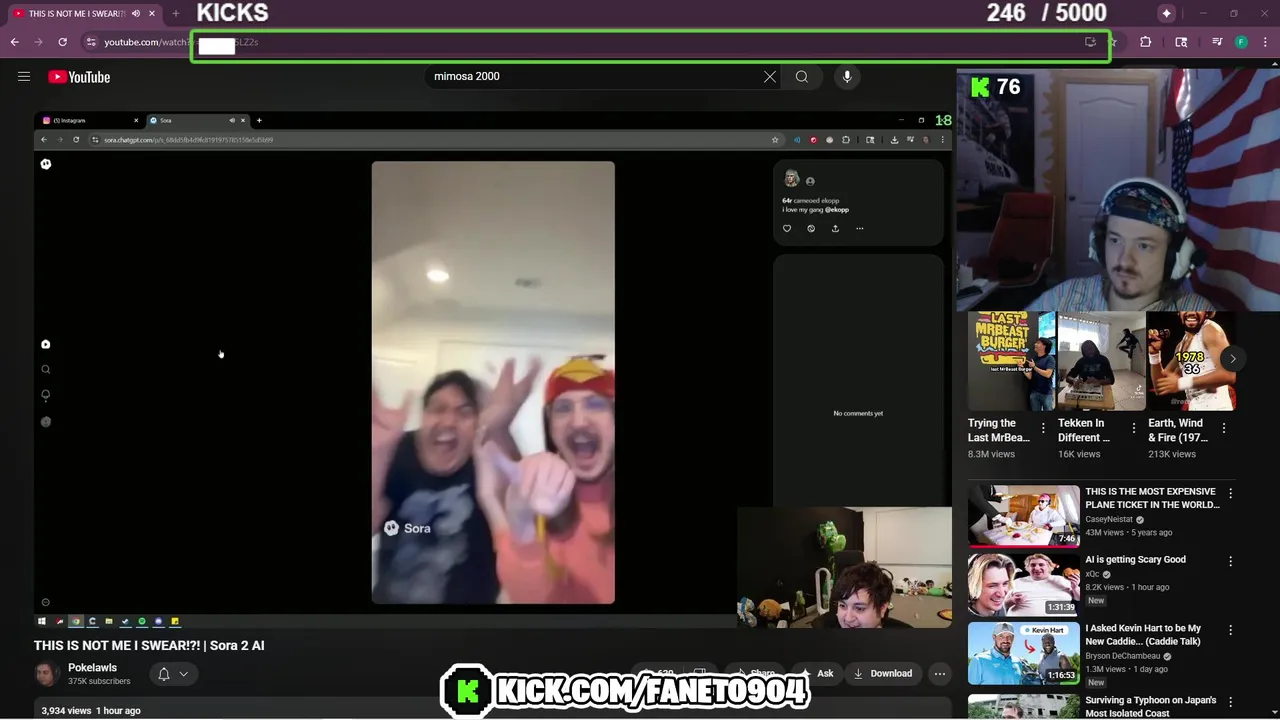Click the YouTube video player

point(493,370)
